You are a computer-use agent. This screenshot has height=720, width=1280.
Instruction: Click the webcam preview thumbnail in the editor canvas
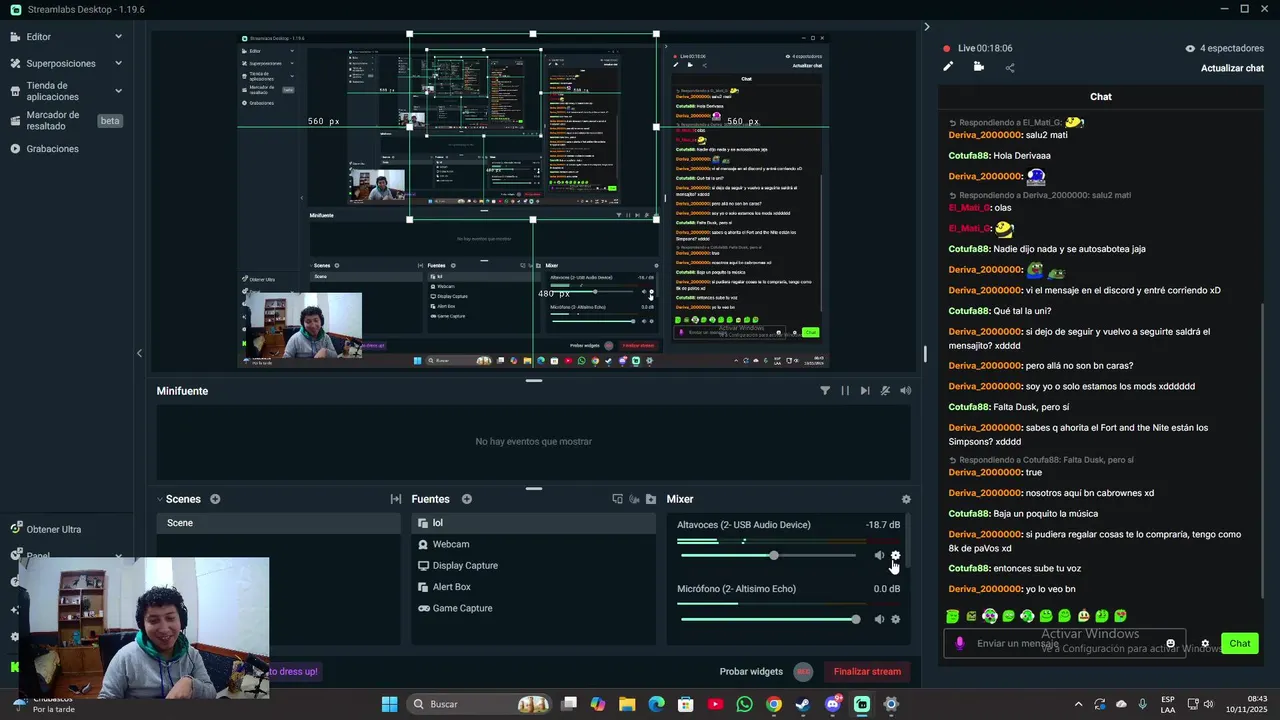304,324
